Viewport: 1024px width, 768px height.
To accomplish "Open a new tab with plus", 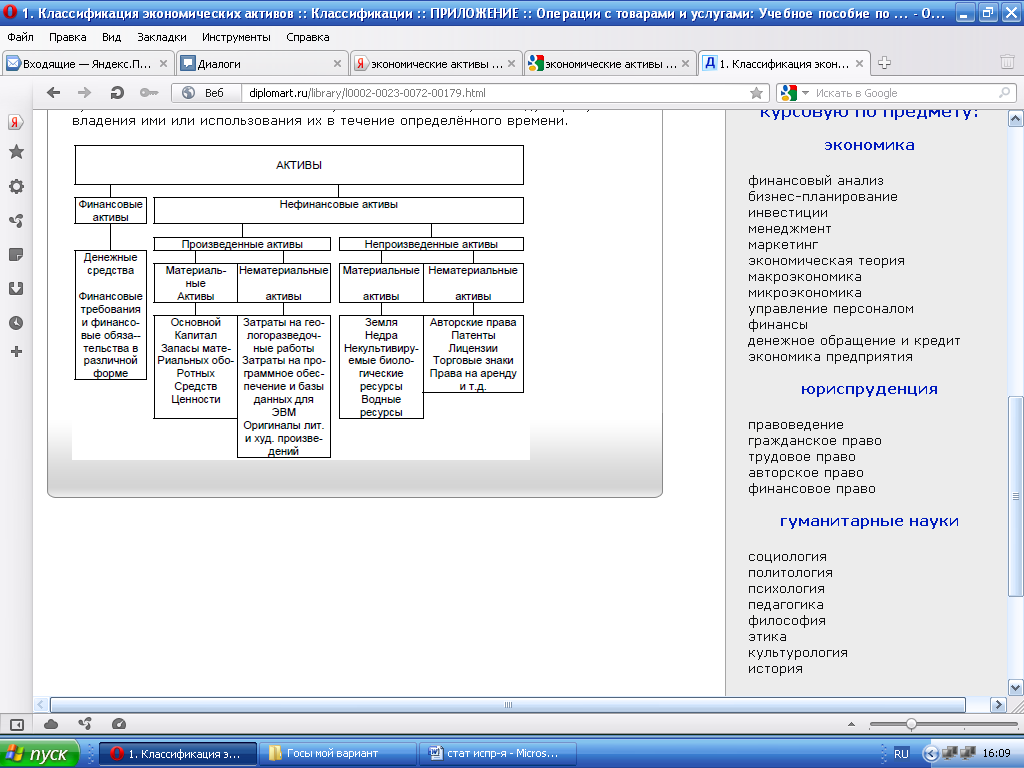I will pos(884,63).
